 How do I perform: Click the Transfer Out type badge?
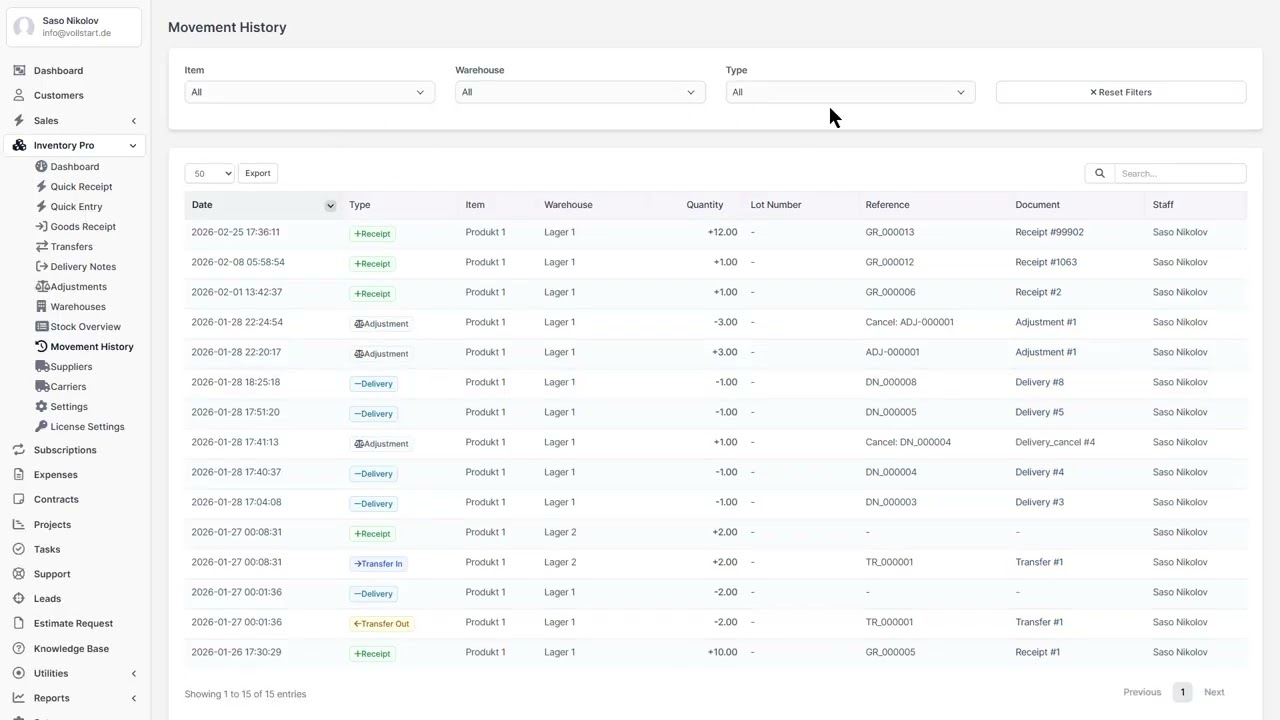coord(381,623)
